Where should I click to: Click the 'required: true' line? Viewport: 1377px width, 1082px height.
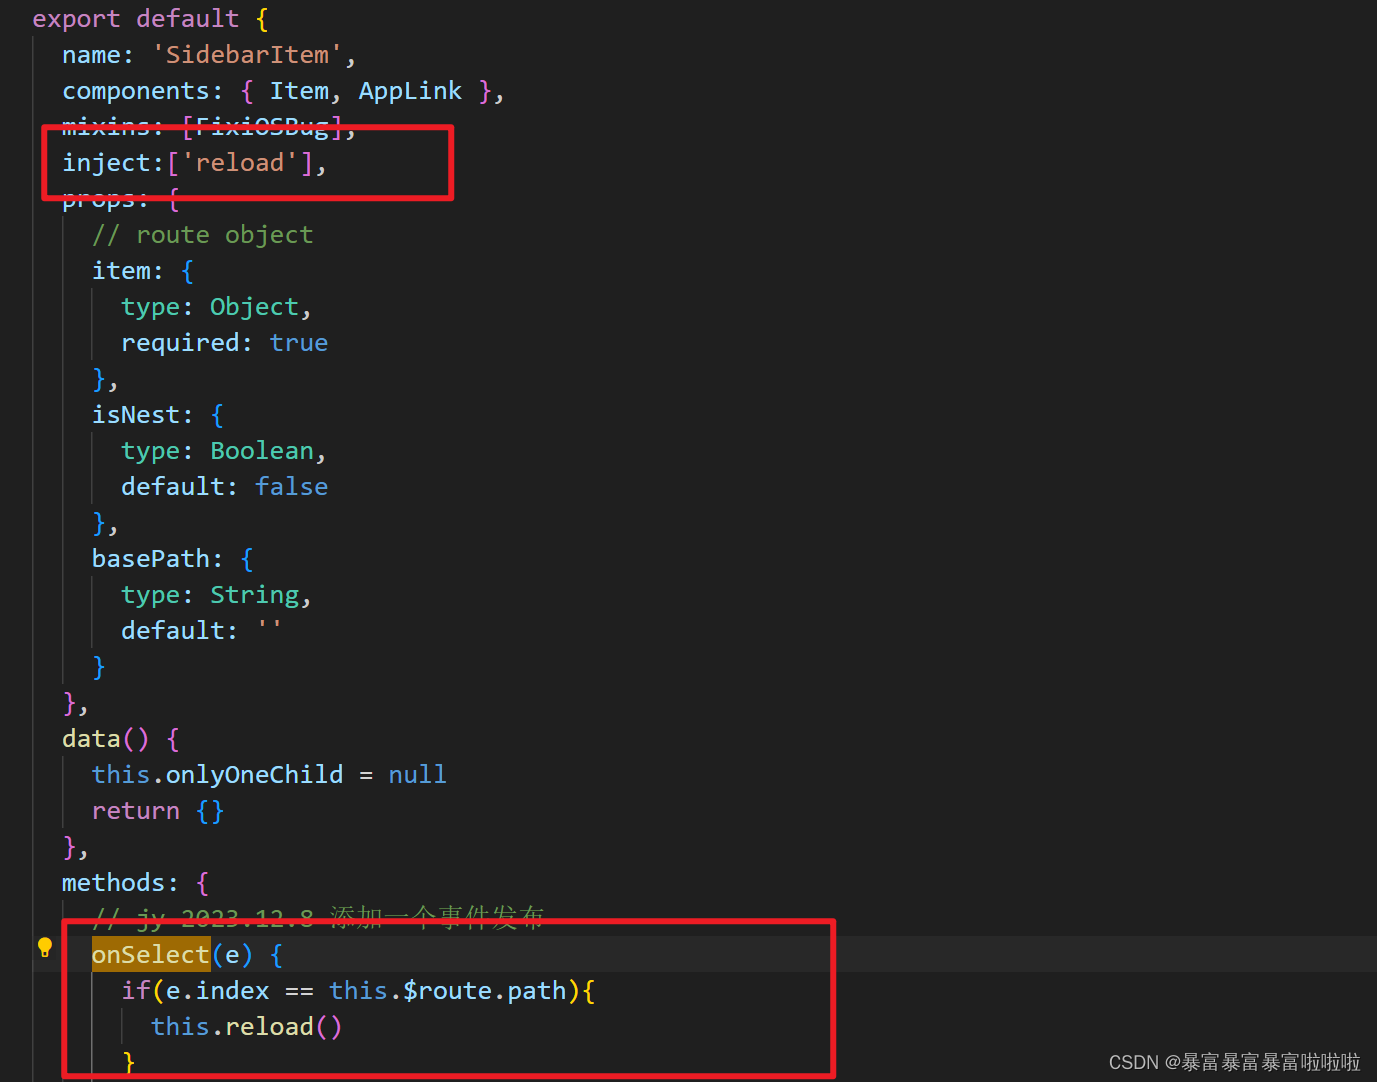coord(224,343)
